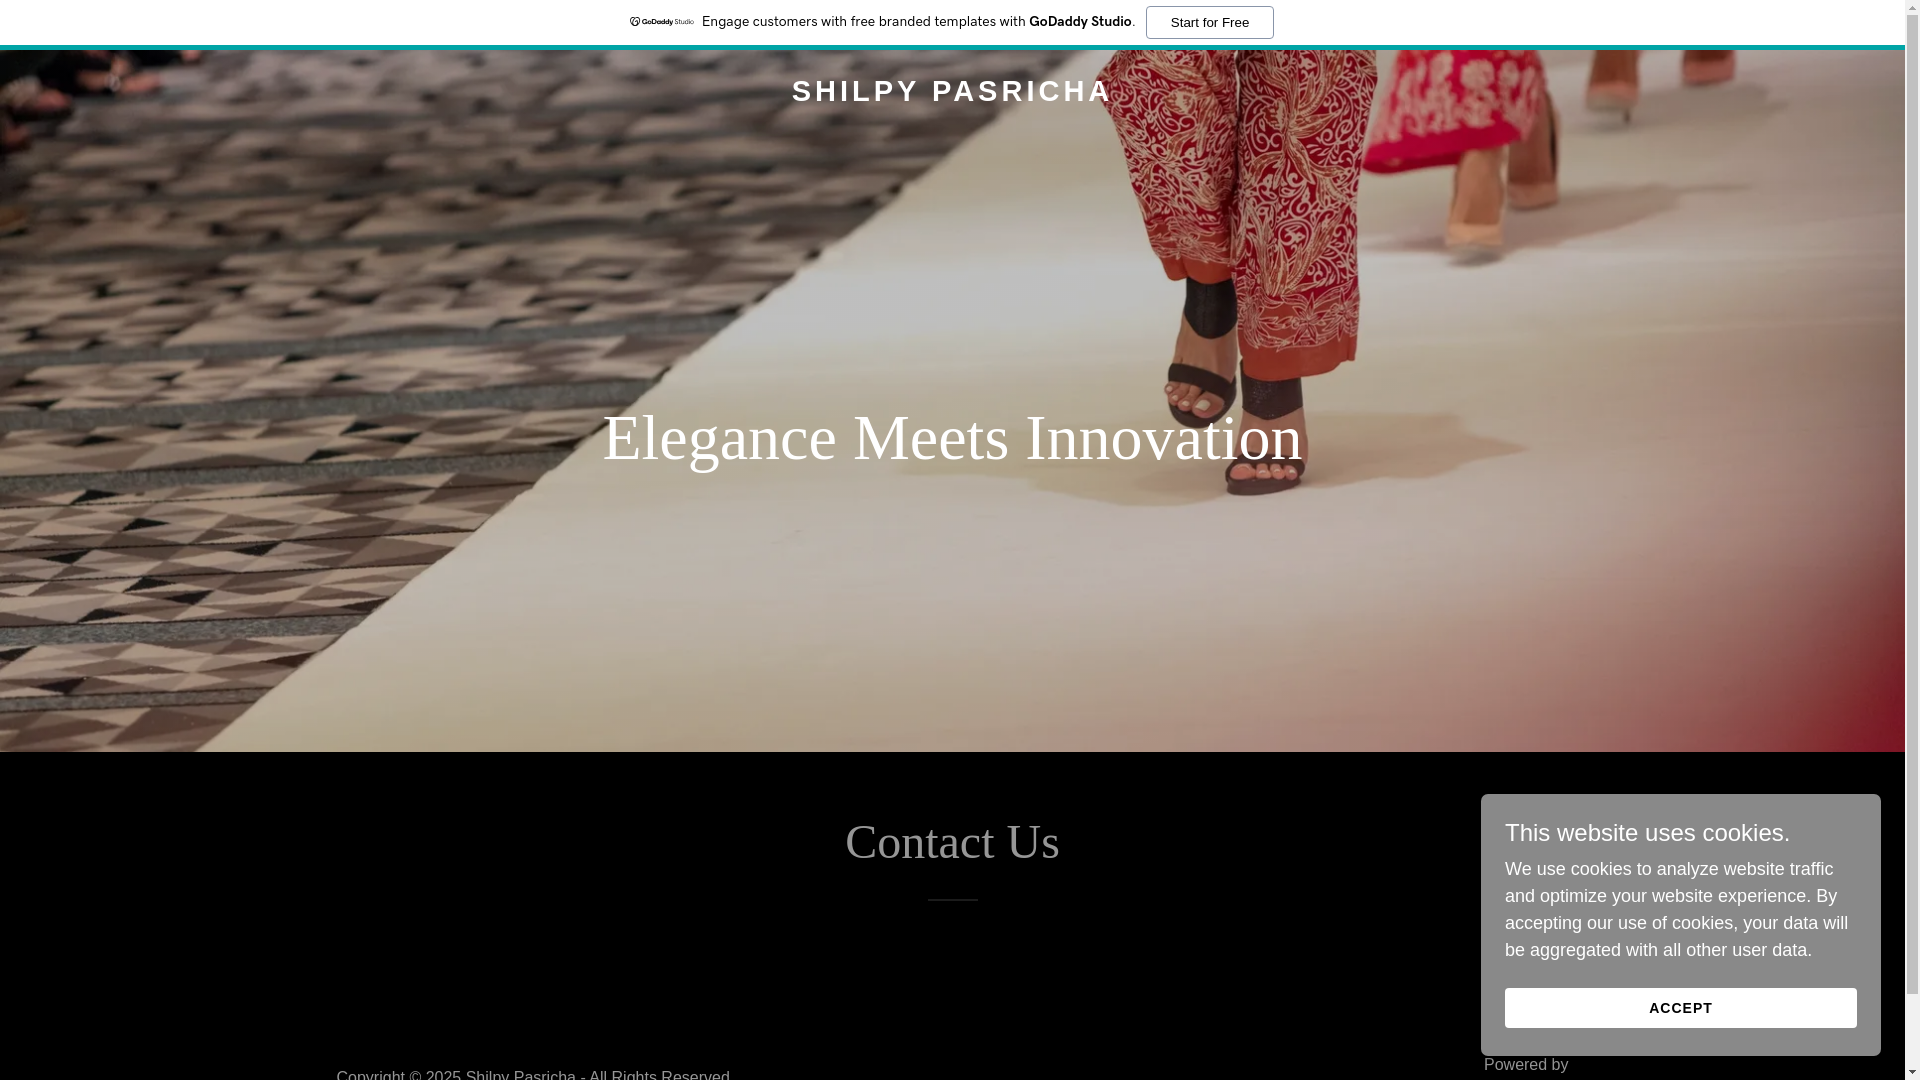Click the bold GoDaddy Studio text in banner

[1080, 22]
